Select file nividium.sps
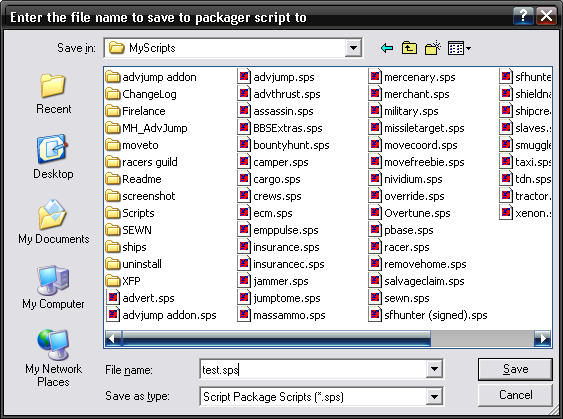Image resolution: width=563 pixels, height=419 pixels. [x=405, y=179]
